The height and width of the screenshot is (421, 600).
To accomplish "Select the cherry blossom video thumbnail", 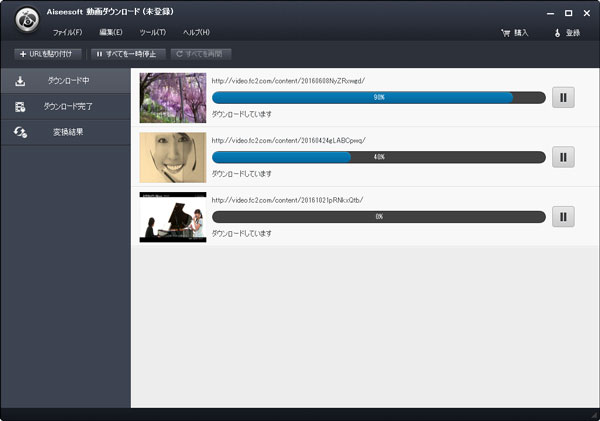I will tap(172, 98).
